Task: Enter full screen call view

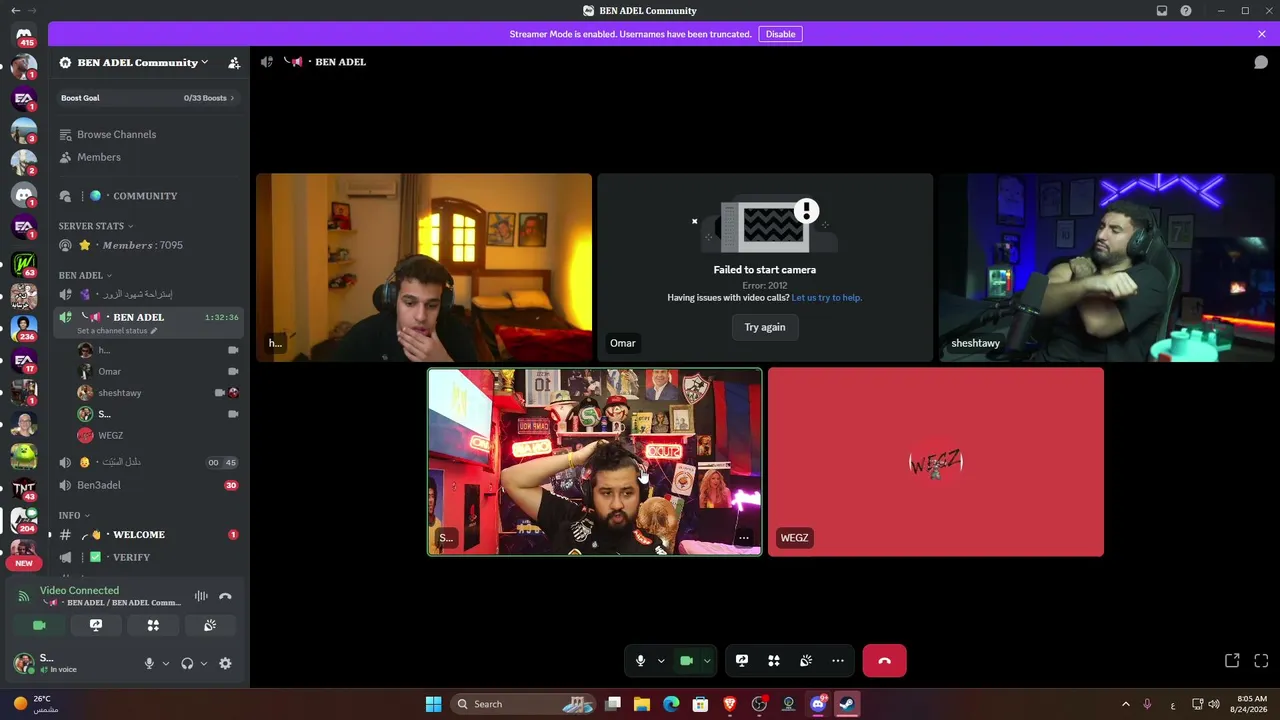Action: (x=1261, y=661)
